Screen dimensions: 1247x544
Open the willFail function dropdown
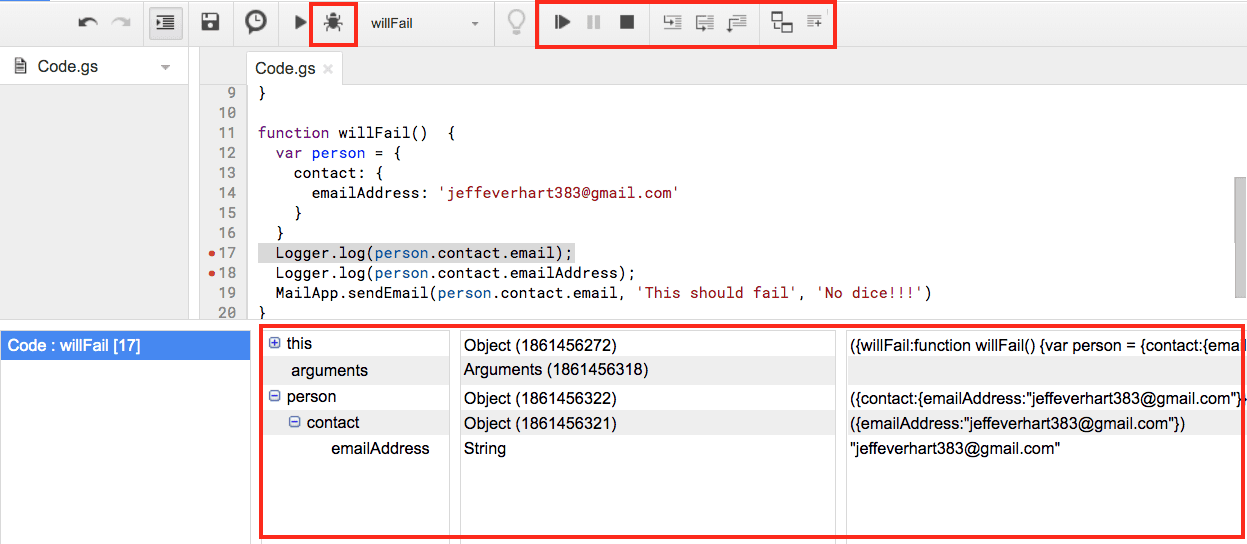click(x=426, y=23)
